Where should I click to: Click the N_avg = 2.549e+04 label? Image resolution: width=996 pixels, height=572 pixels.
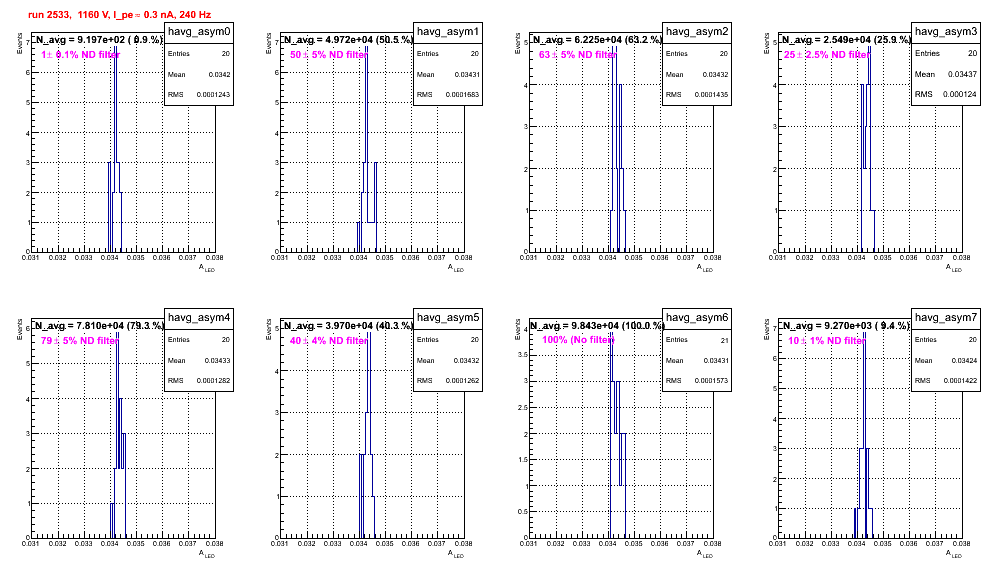846,40
